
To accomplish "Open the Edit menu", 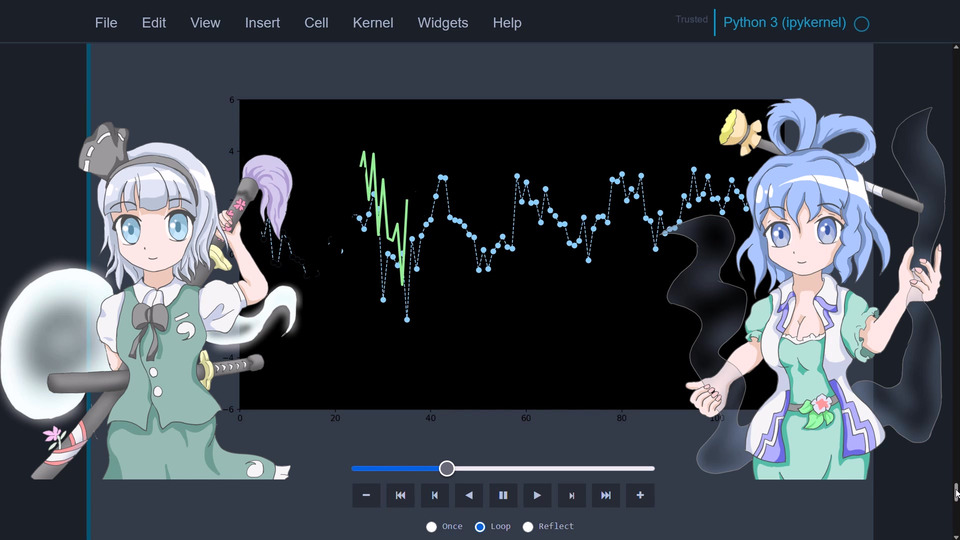I will tap(154, 23).
